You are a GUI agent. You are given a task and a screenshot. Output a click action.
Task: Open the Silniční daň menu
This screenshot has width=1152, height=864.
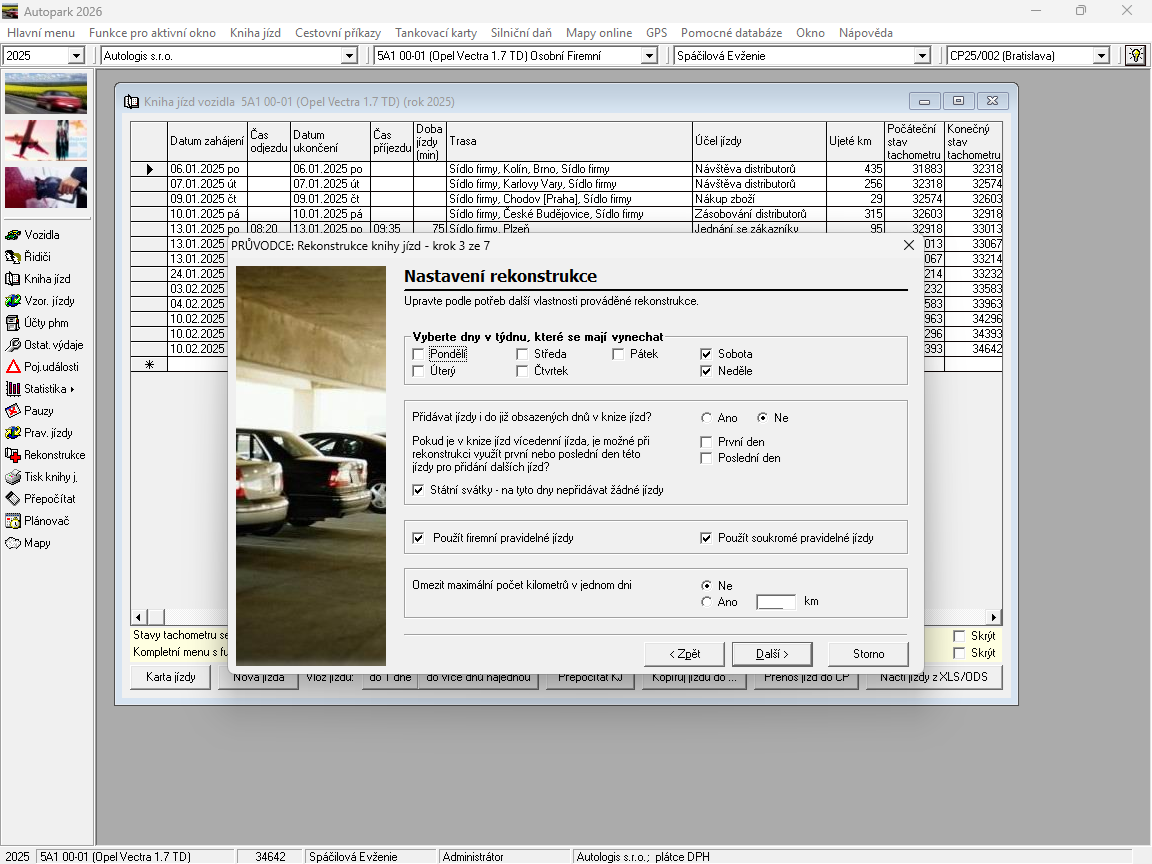click(x=521, y=33)
